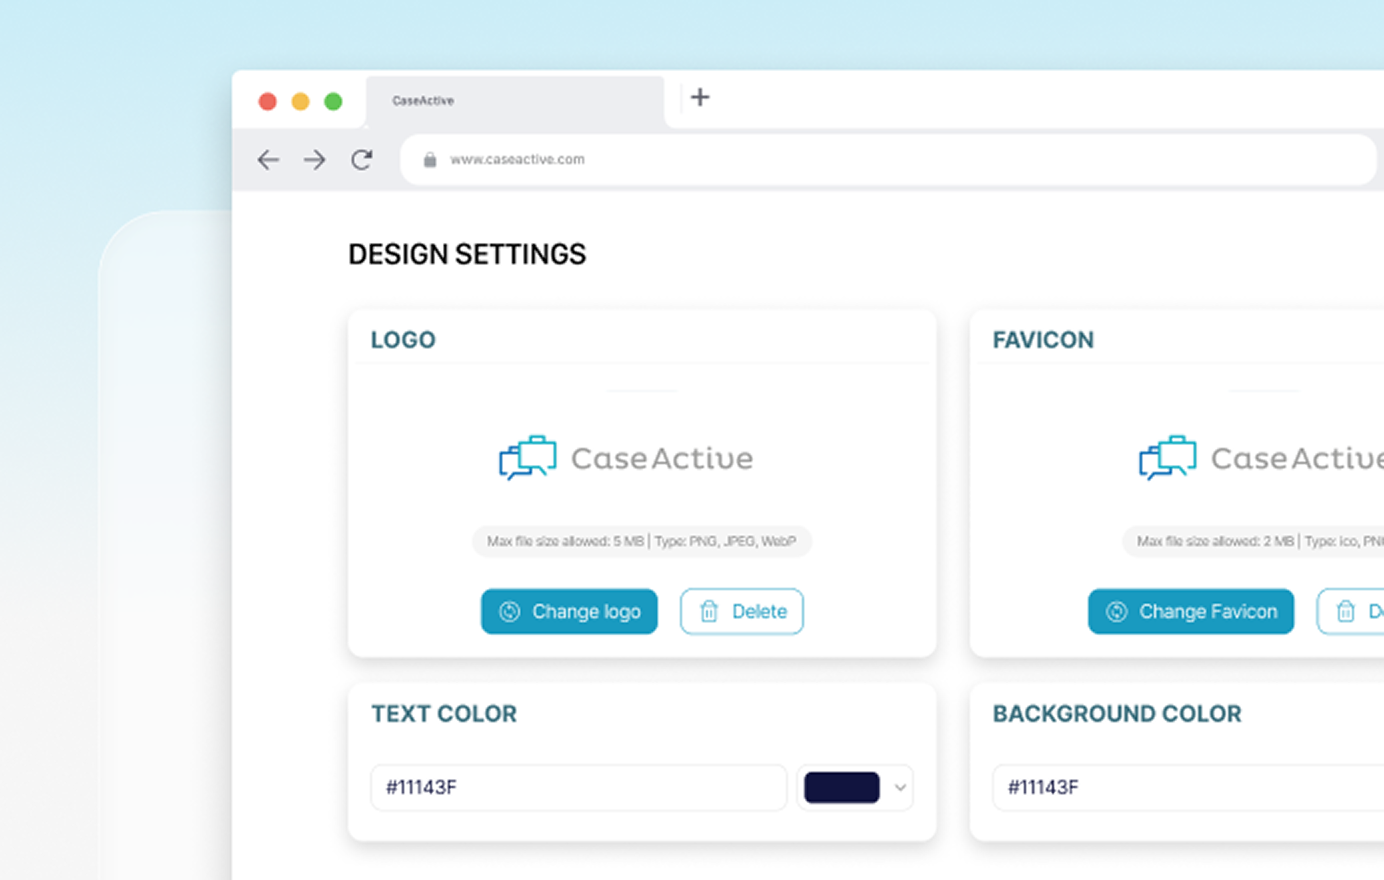Select the CaseActive browser tab

[x=514, y=101]
